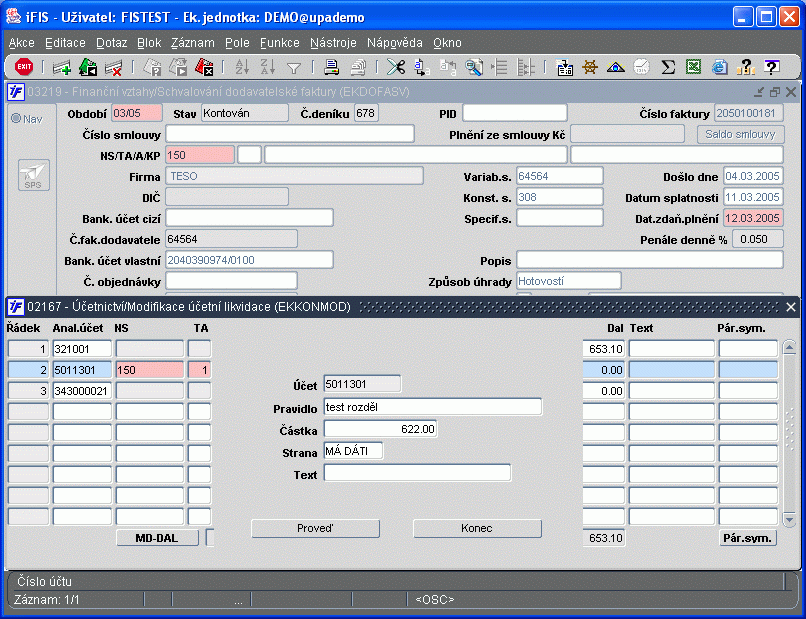
Task: Open the Nástroje menu
Action: point(333,43)
